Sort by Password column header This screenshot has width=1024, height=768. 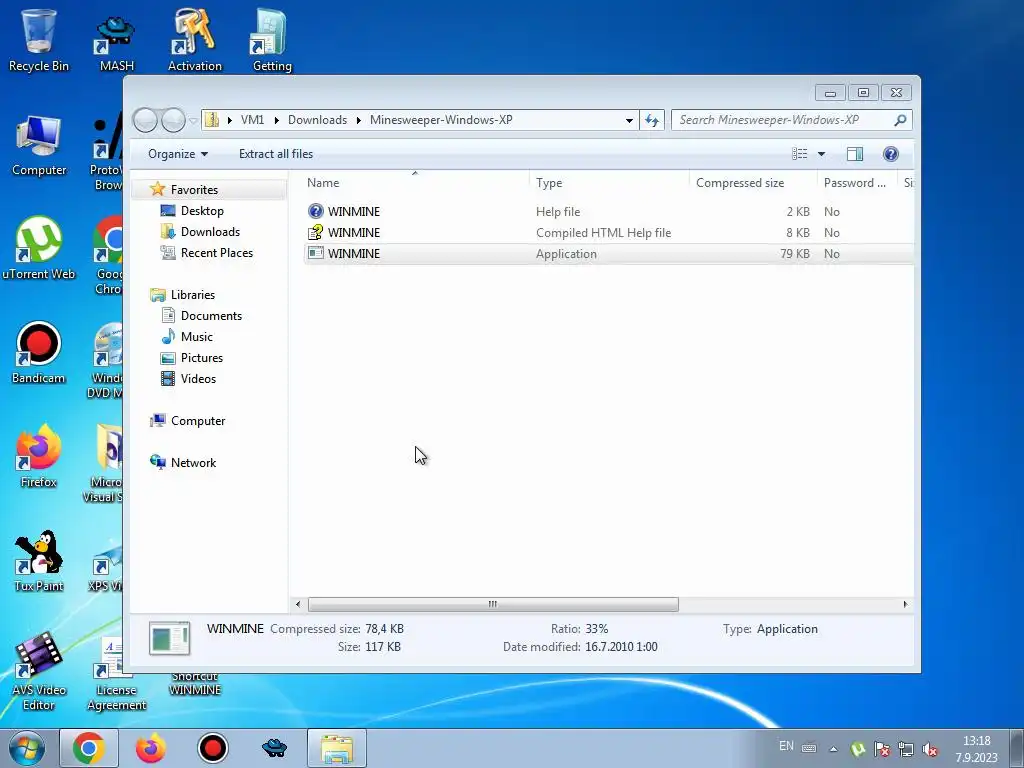[x=856, y=183]
